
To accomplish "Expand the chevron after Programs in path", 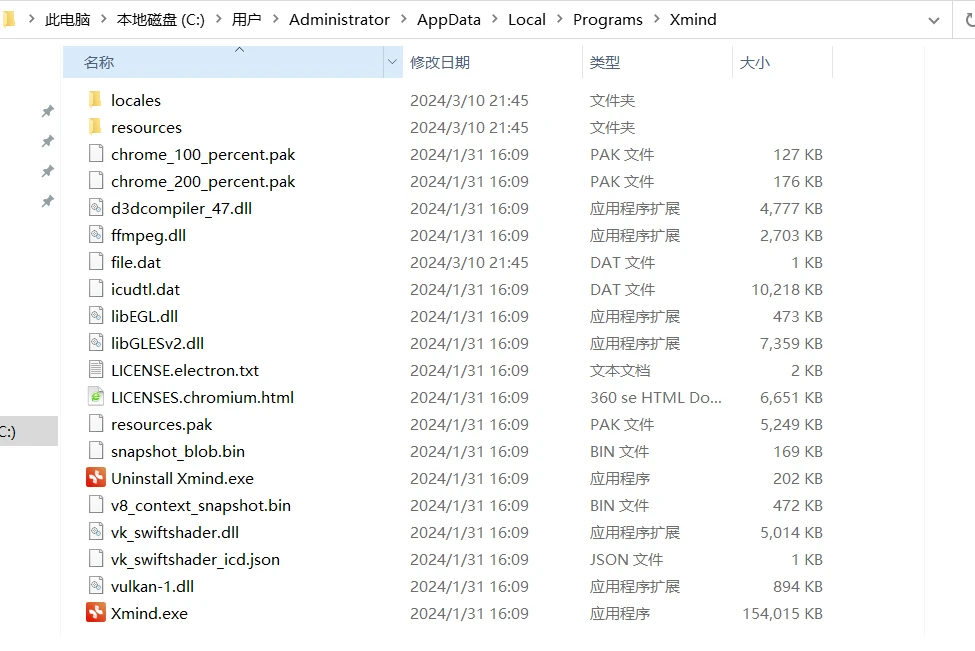I will (657, 19).
